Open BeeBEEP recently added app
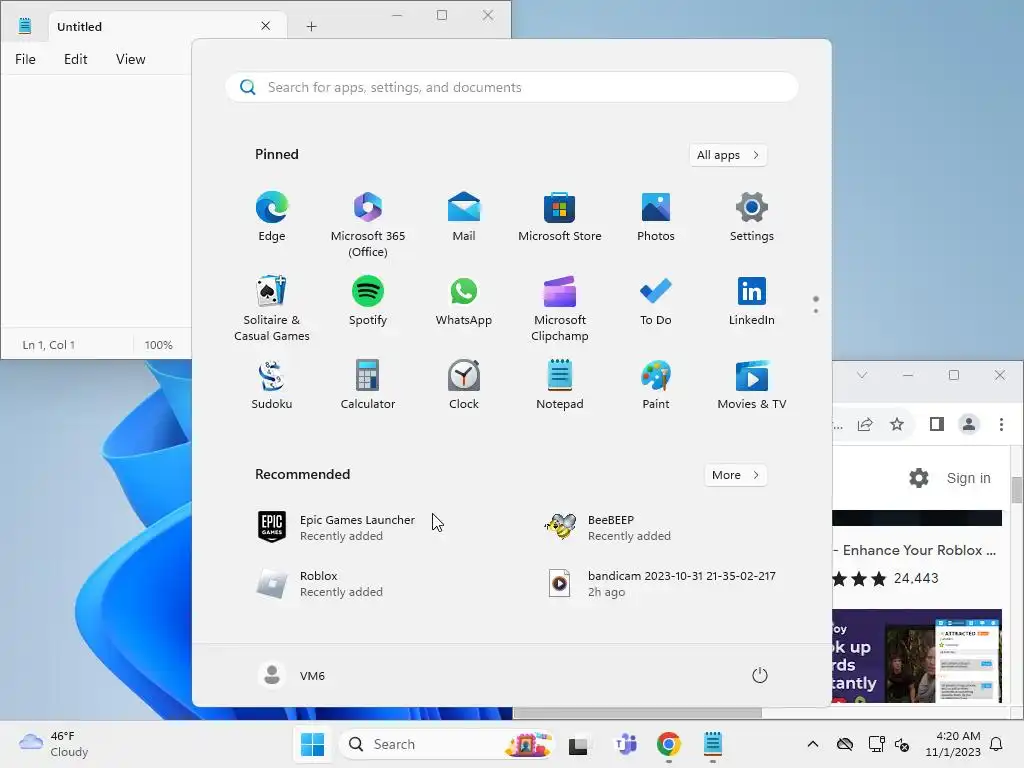 [607, 527]
